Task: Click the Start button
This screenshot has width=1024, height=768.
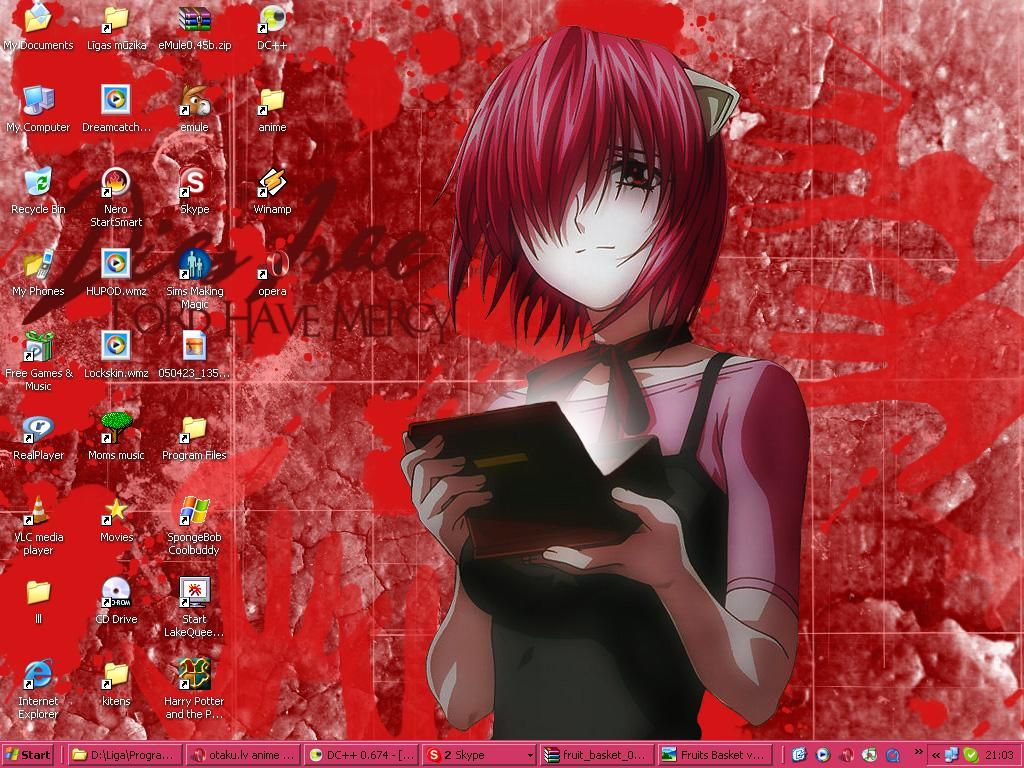Action: 27,755
